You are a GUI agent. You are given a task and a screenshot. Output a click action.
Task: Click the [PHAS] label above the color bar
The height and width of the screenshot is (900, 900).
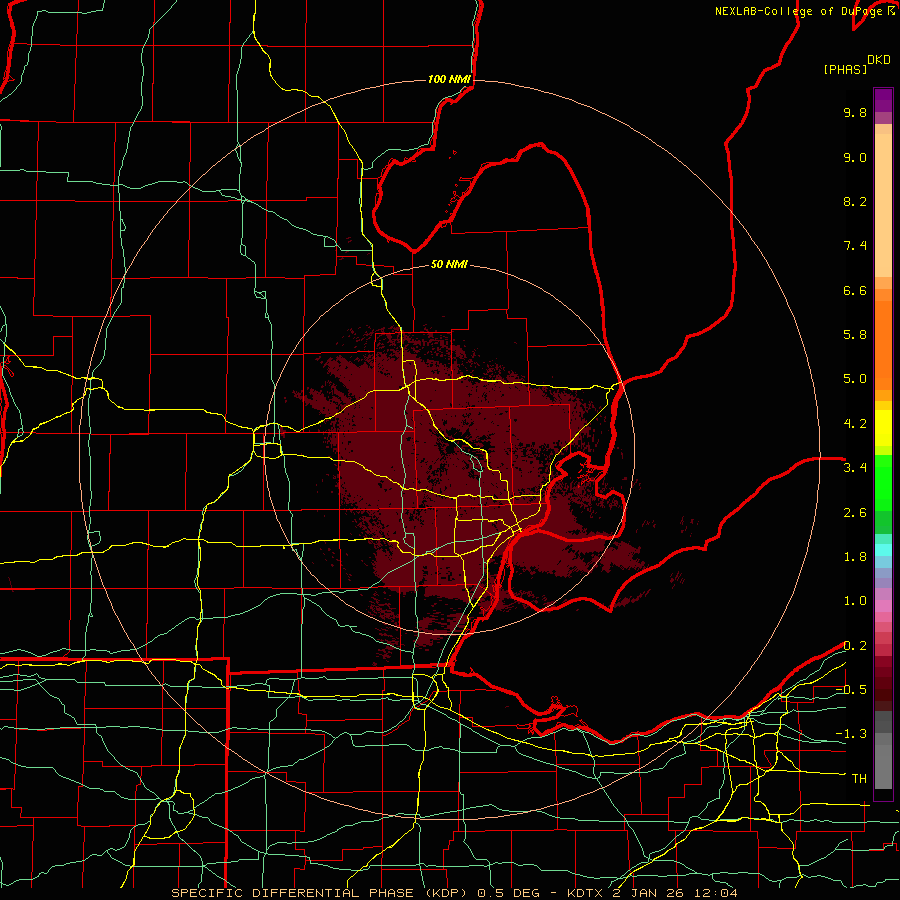point(845,69)
